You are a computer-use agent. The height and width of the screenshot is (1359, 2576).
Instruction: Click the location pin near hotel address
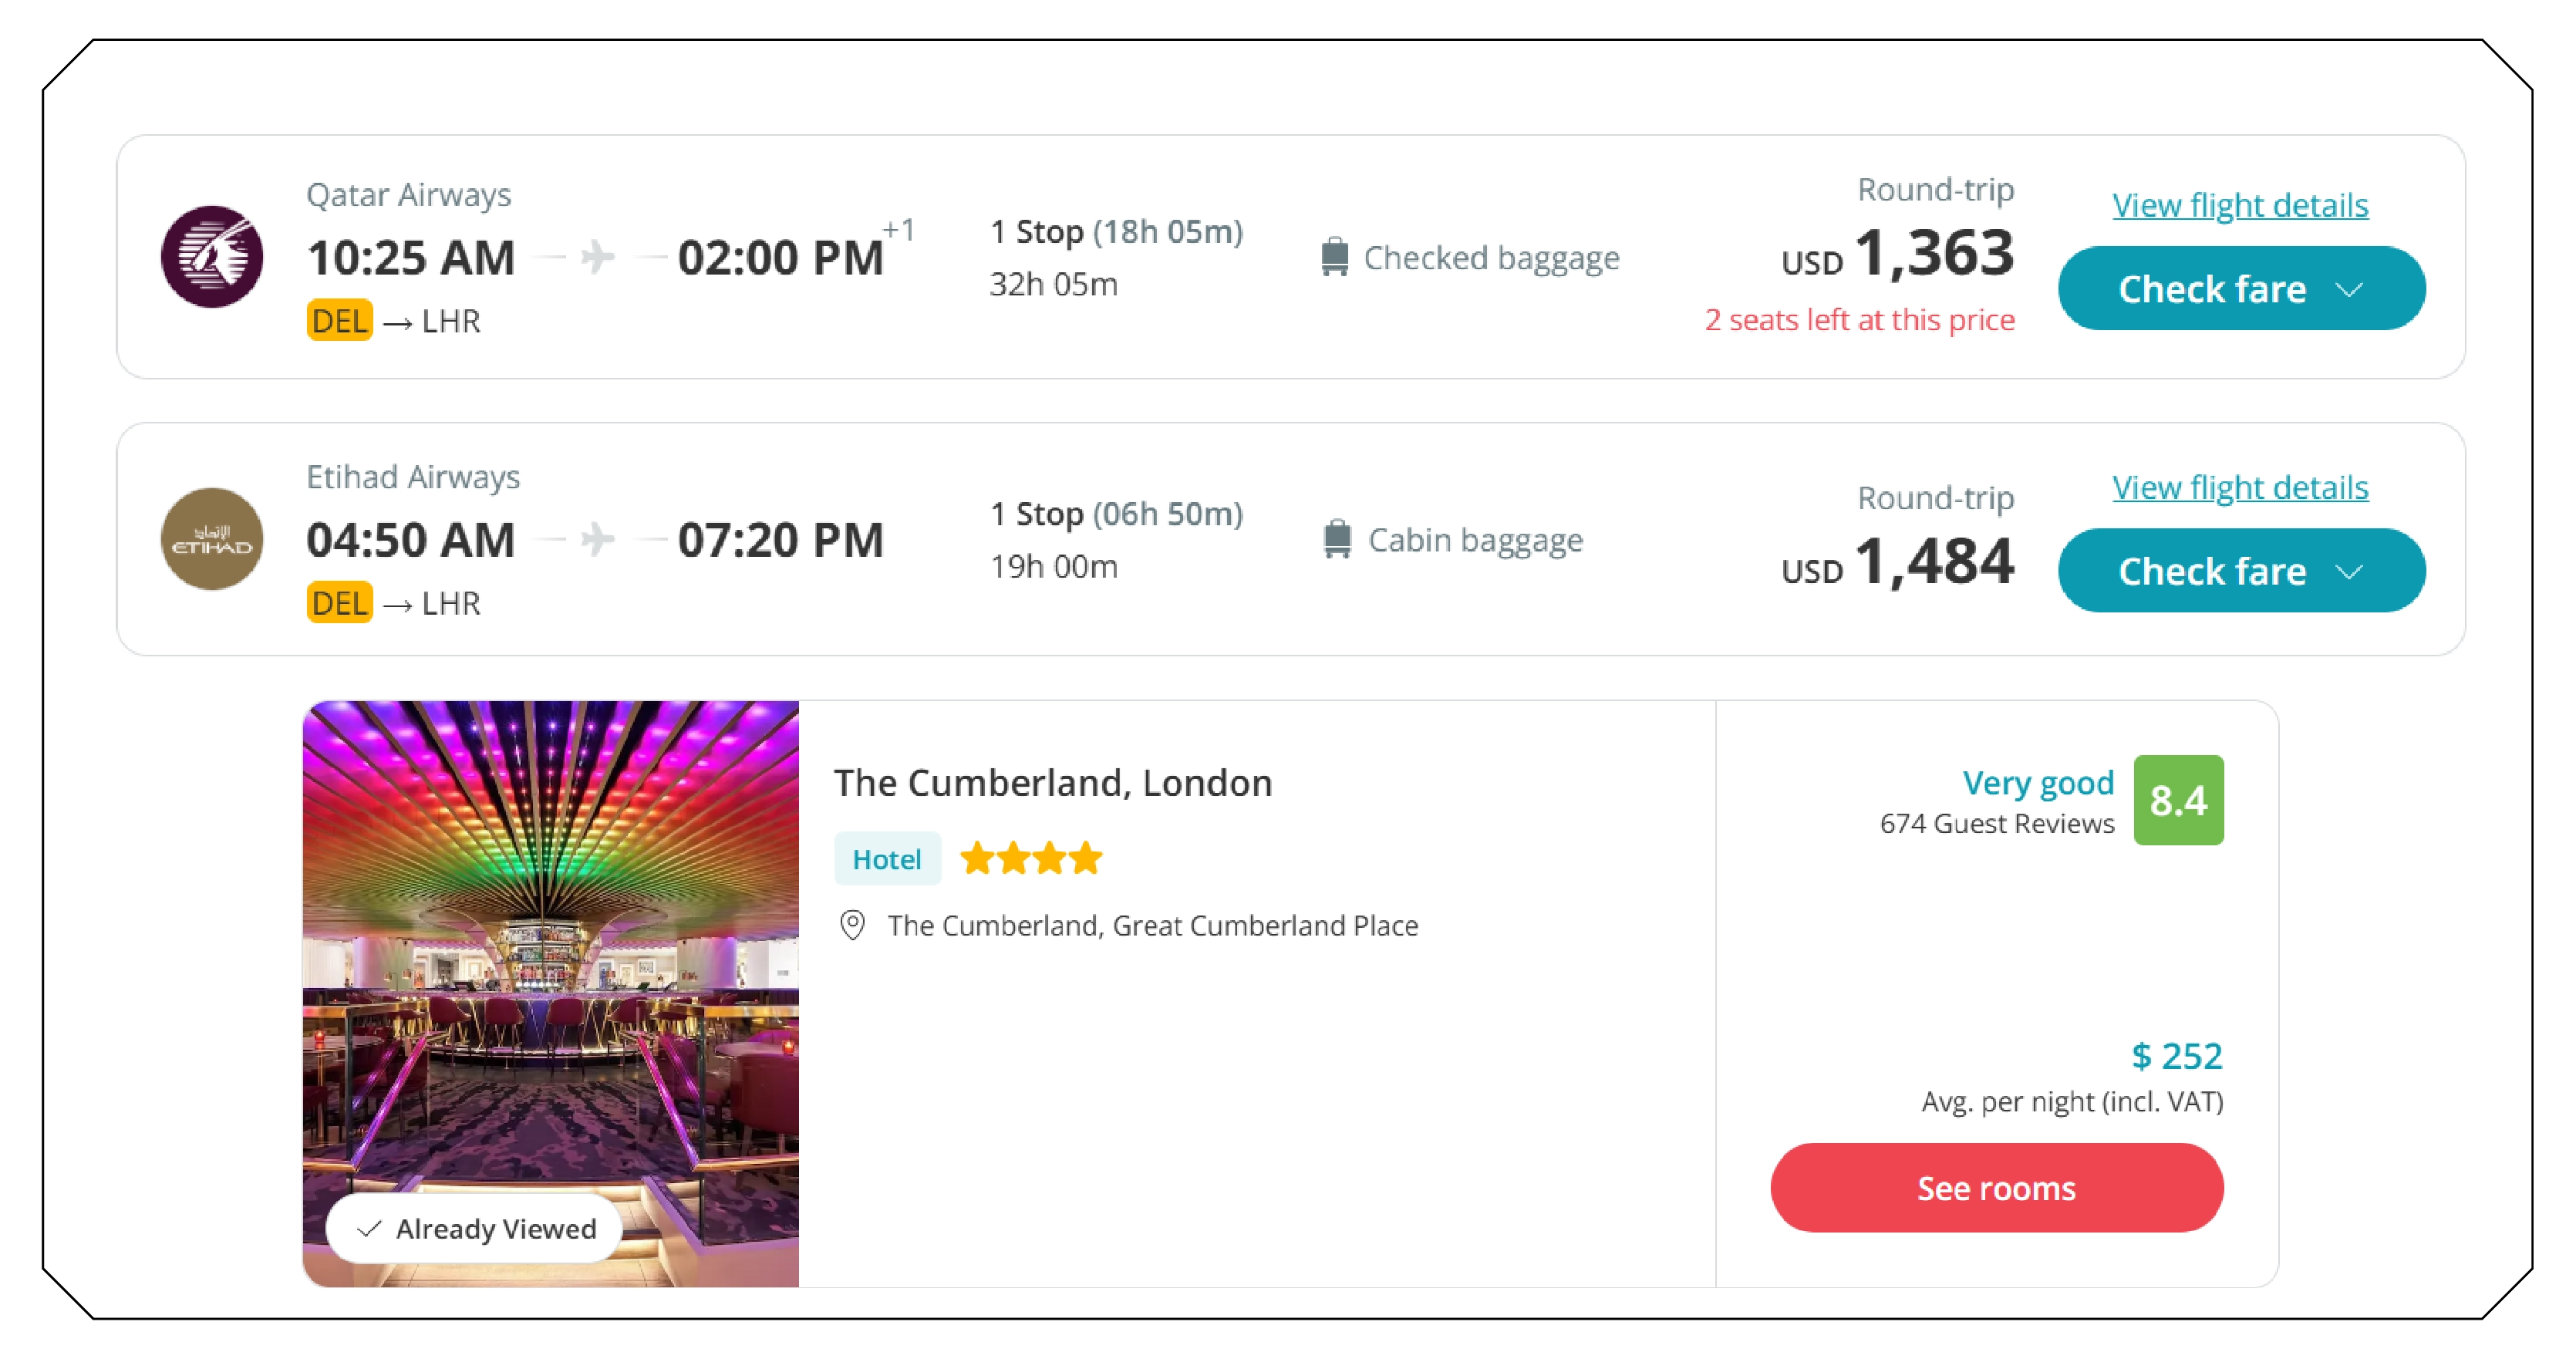[x=853, y=926]
